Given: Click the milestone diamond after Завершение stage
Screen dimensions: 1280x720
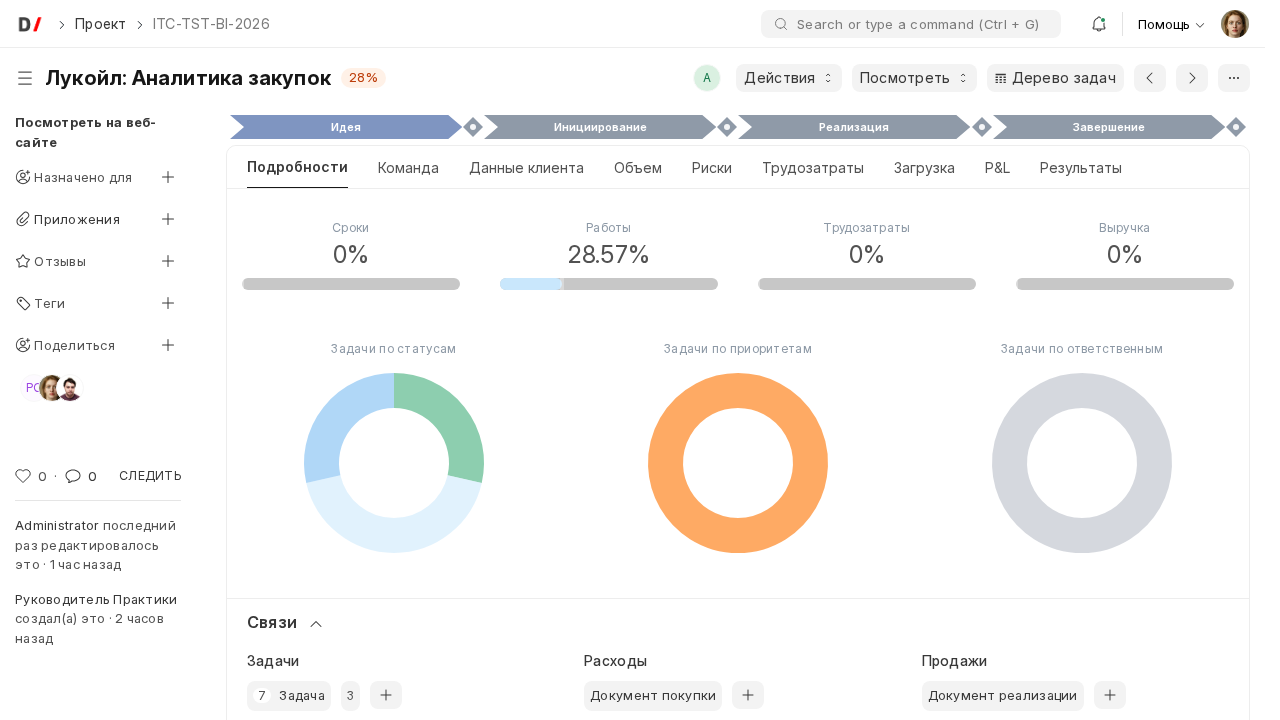Looking at the screenshot, I should click(1236, 127).
